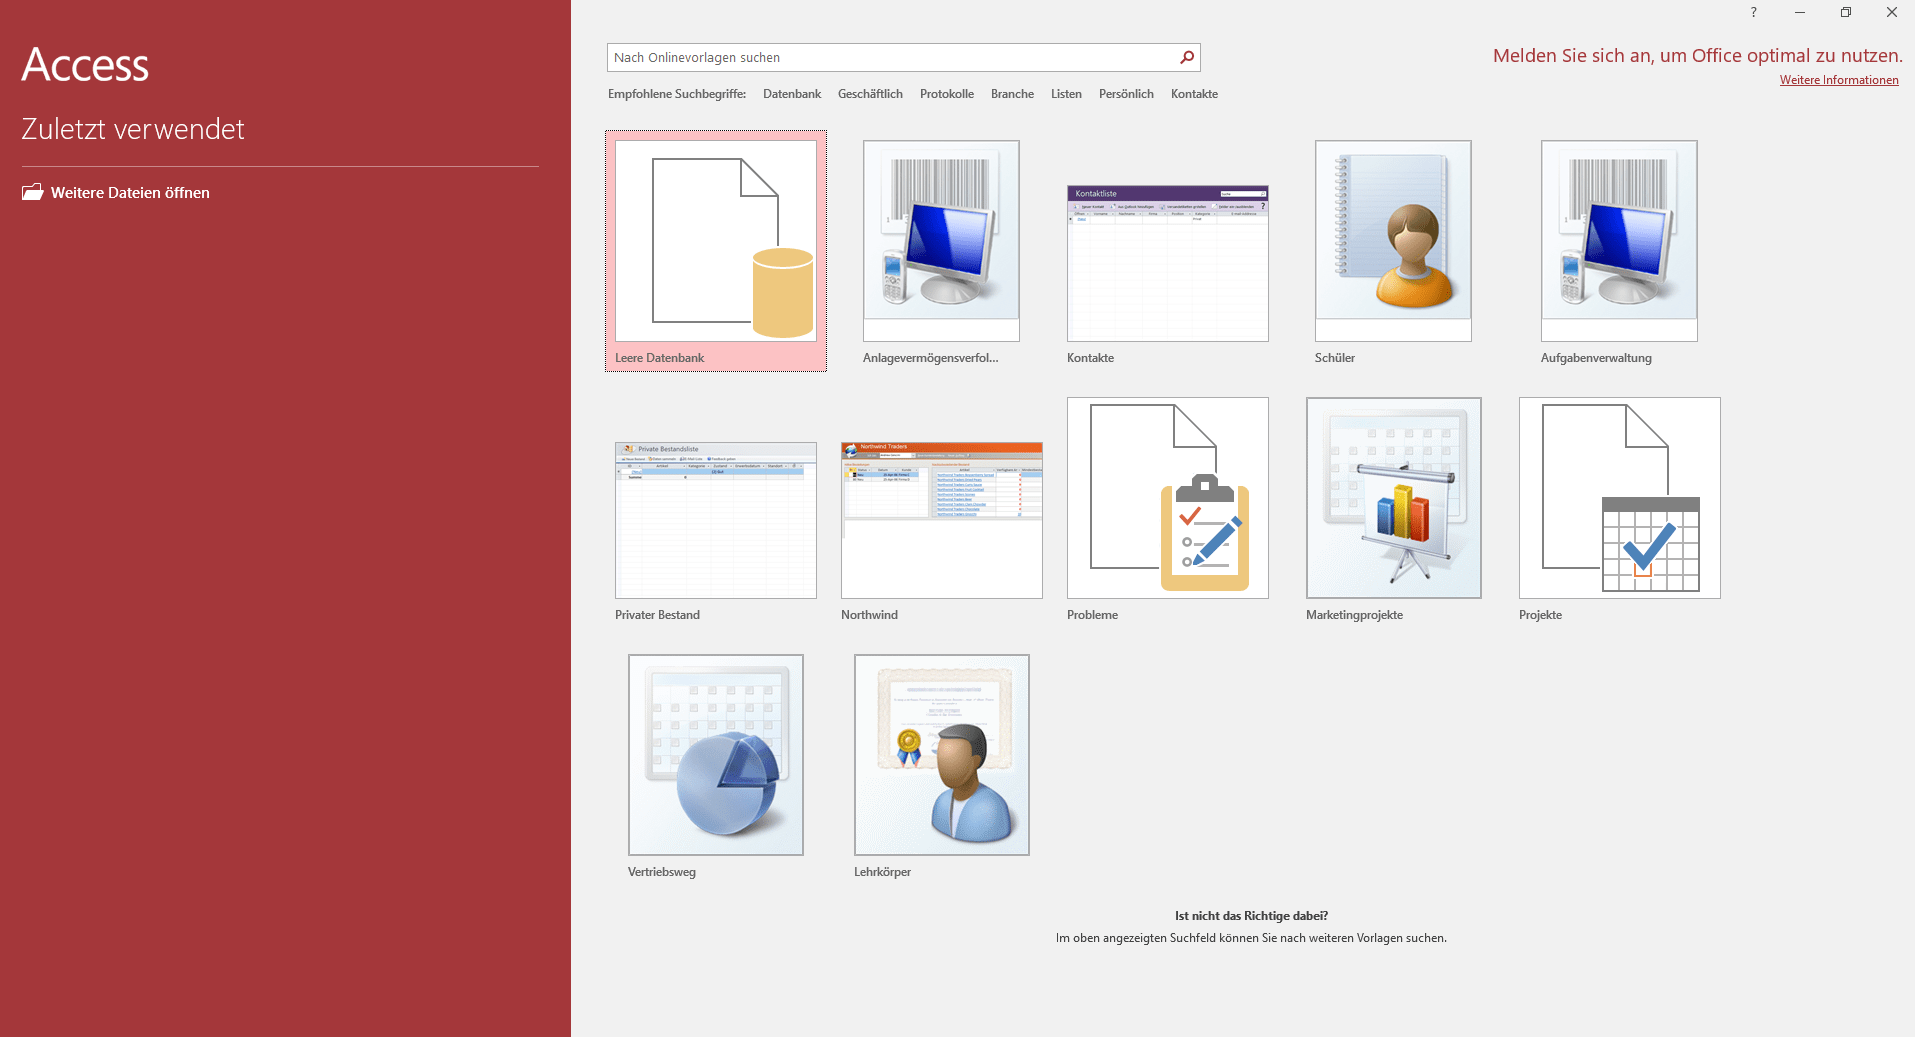Open the Lehrkörper template
Image resolution: width=1915 pixels, height=1037 pixels.
coord(940,754)
